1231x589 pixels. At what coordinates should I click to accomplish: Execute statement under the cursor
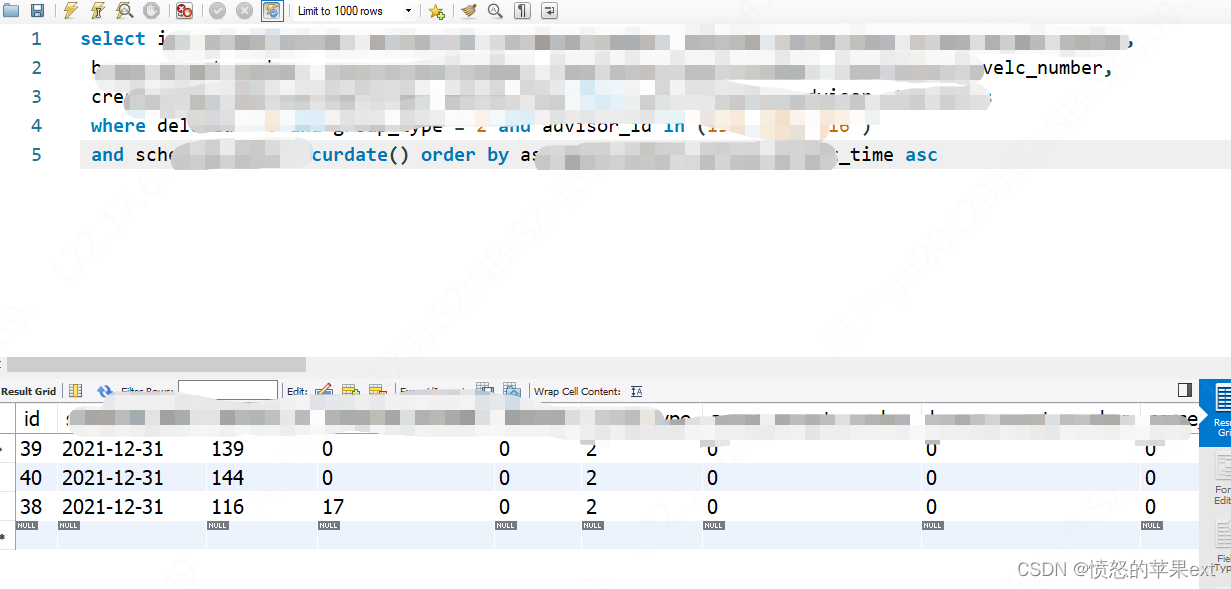[98, 11]
